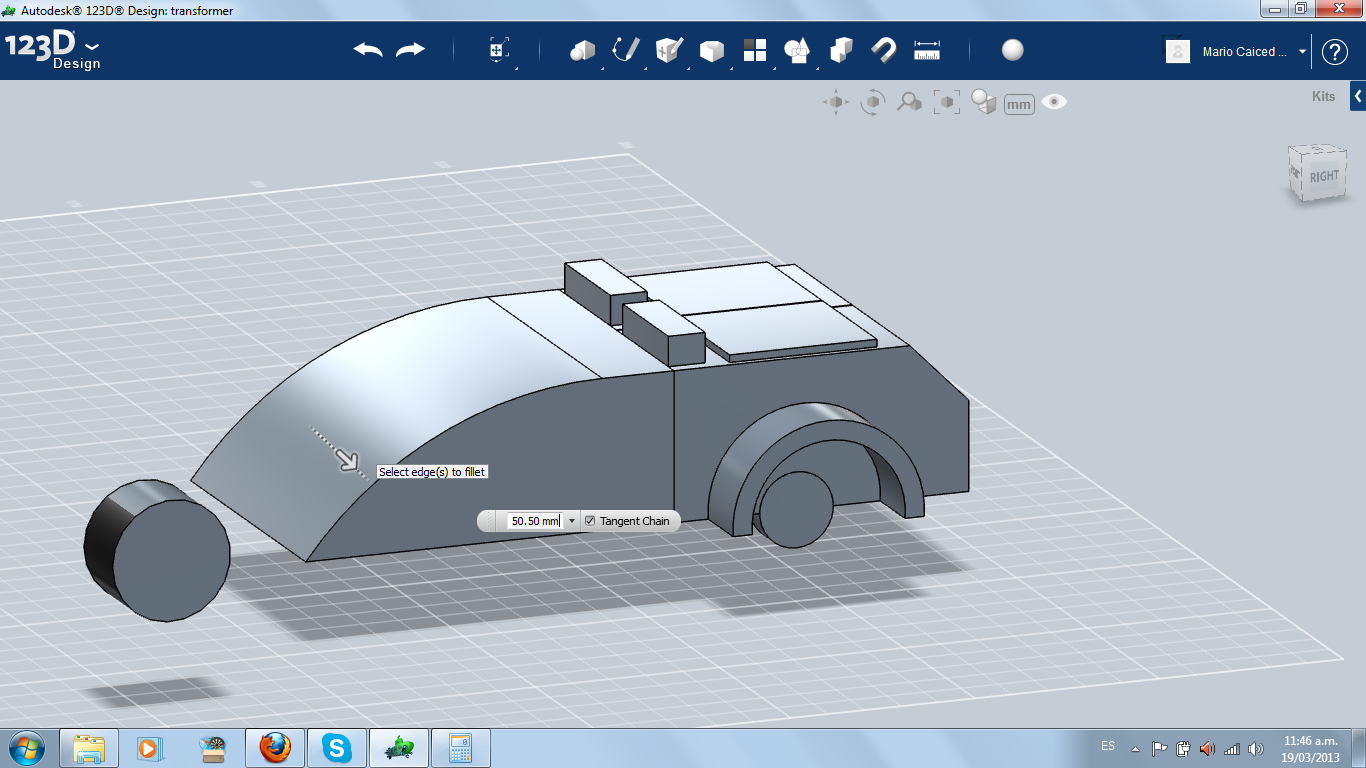Image resolution: width=1366 pixels, height=768 pixels.
Task: Select the Sketch tool
Action: coord(626,50)
